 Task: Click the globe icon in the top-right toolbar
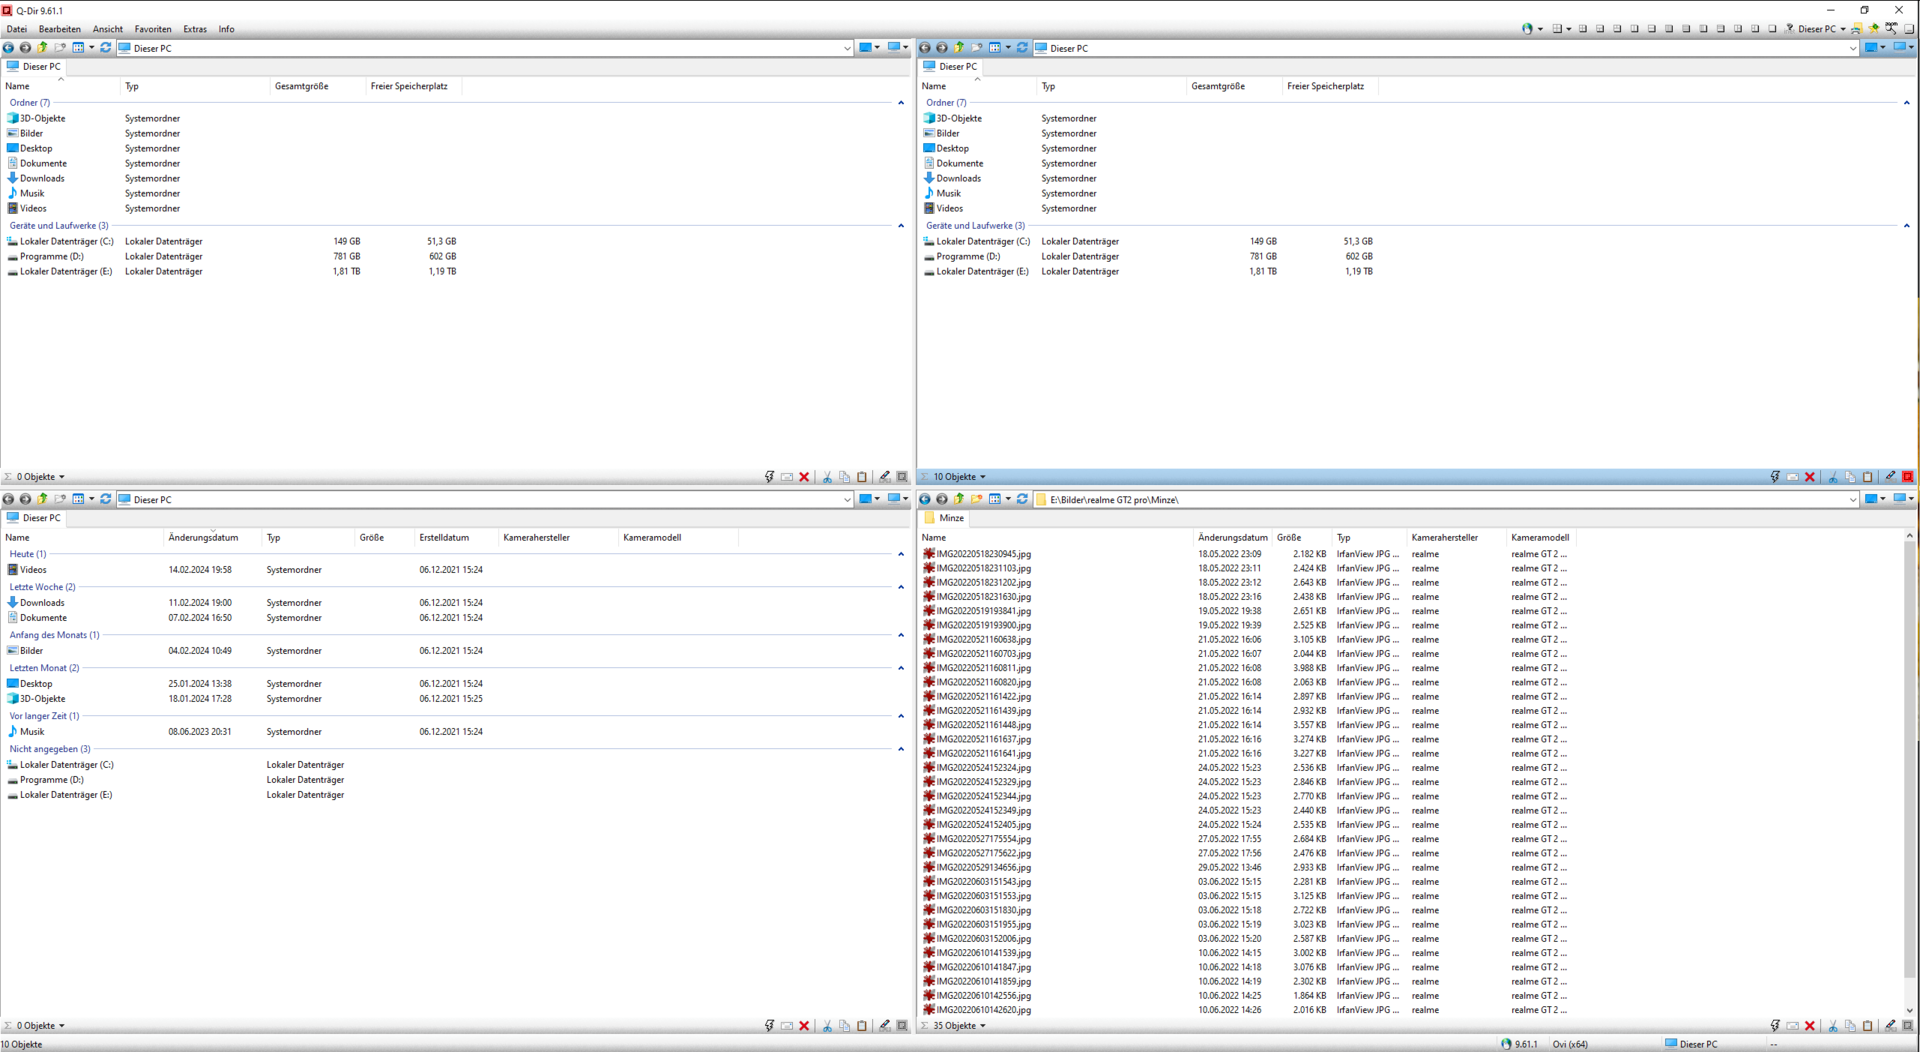[1527, 29]
